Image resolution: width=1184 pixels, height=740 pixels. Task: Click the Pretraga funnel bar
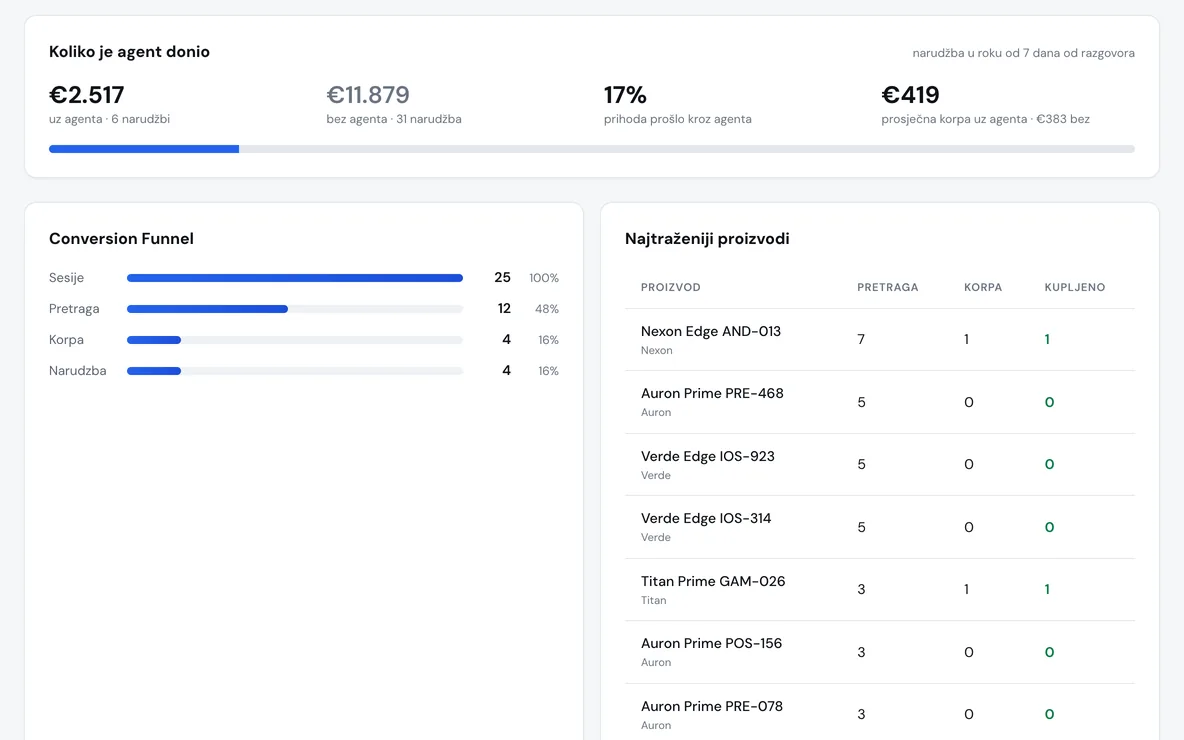coord(294,309)
